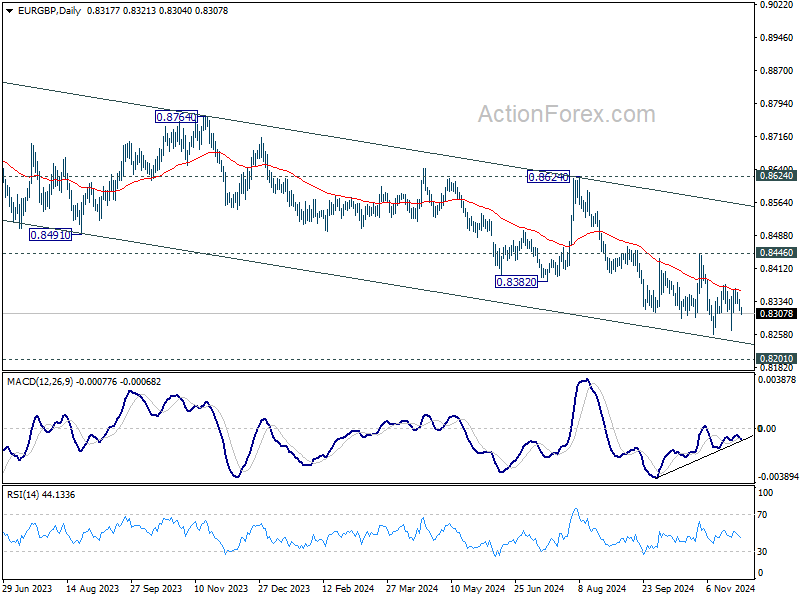Click the 14 Aug 2023 date label
Screen dimensions: 800x600
(x=92, y=588)
